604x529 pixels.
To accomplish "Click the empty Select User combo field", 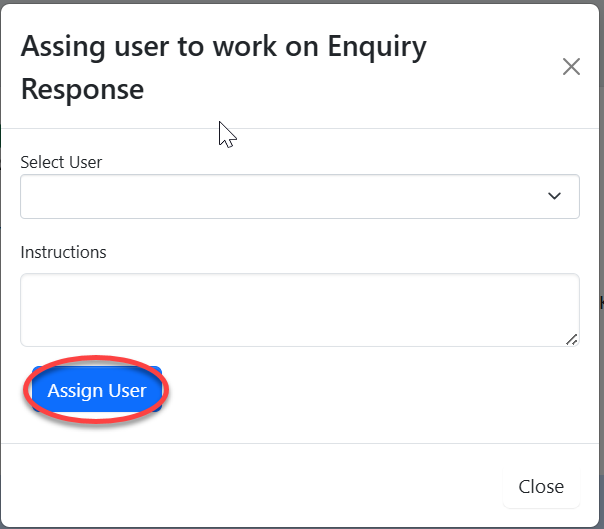I will click(280, 196).
